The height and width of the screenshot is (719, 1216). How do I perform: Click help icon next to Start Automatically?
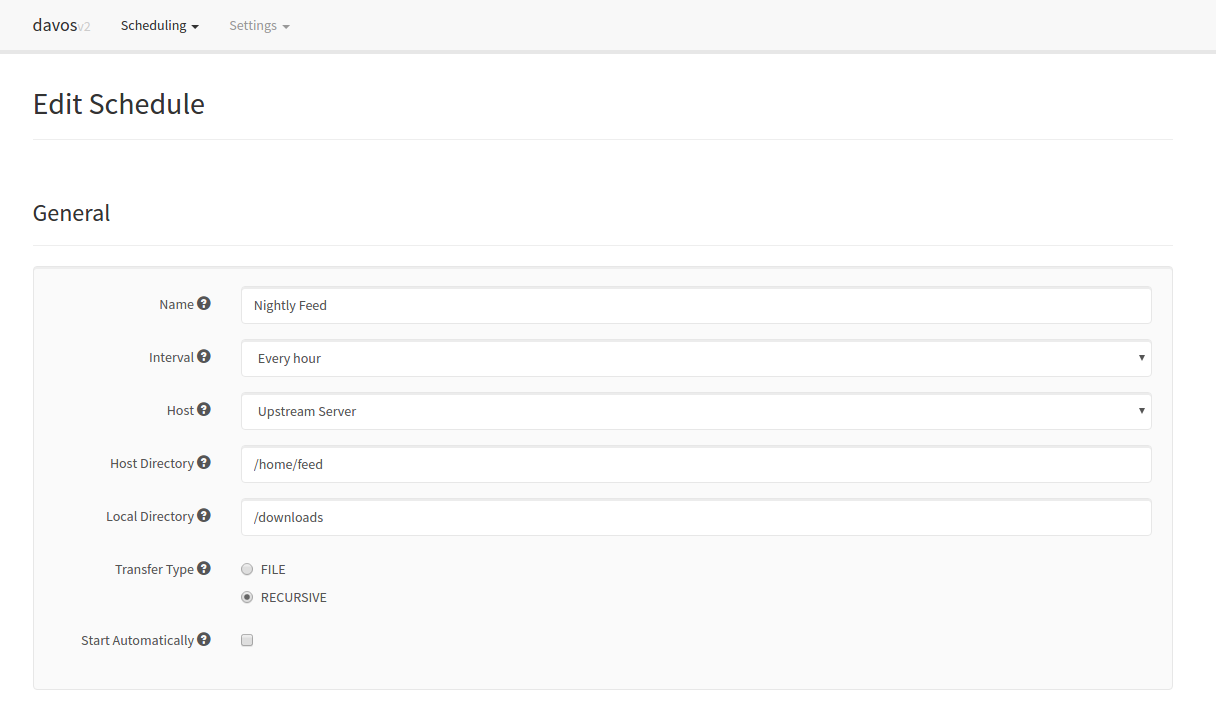point(204,639)
